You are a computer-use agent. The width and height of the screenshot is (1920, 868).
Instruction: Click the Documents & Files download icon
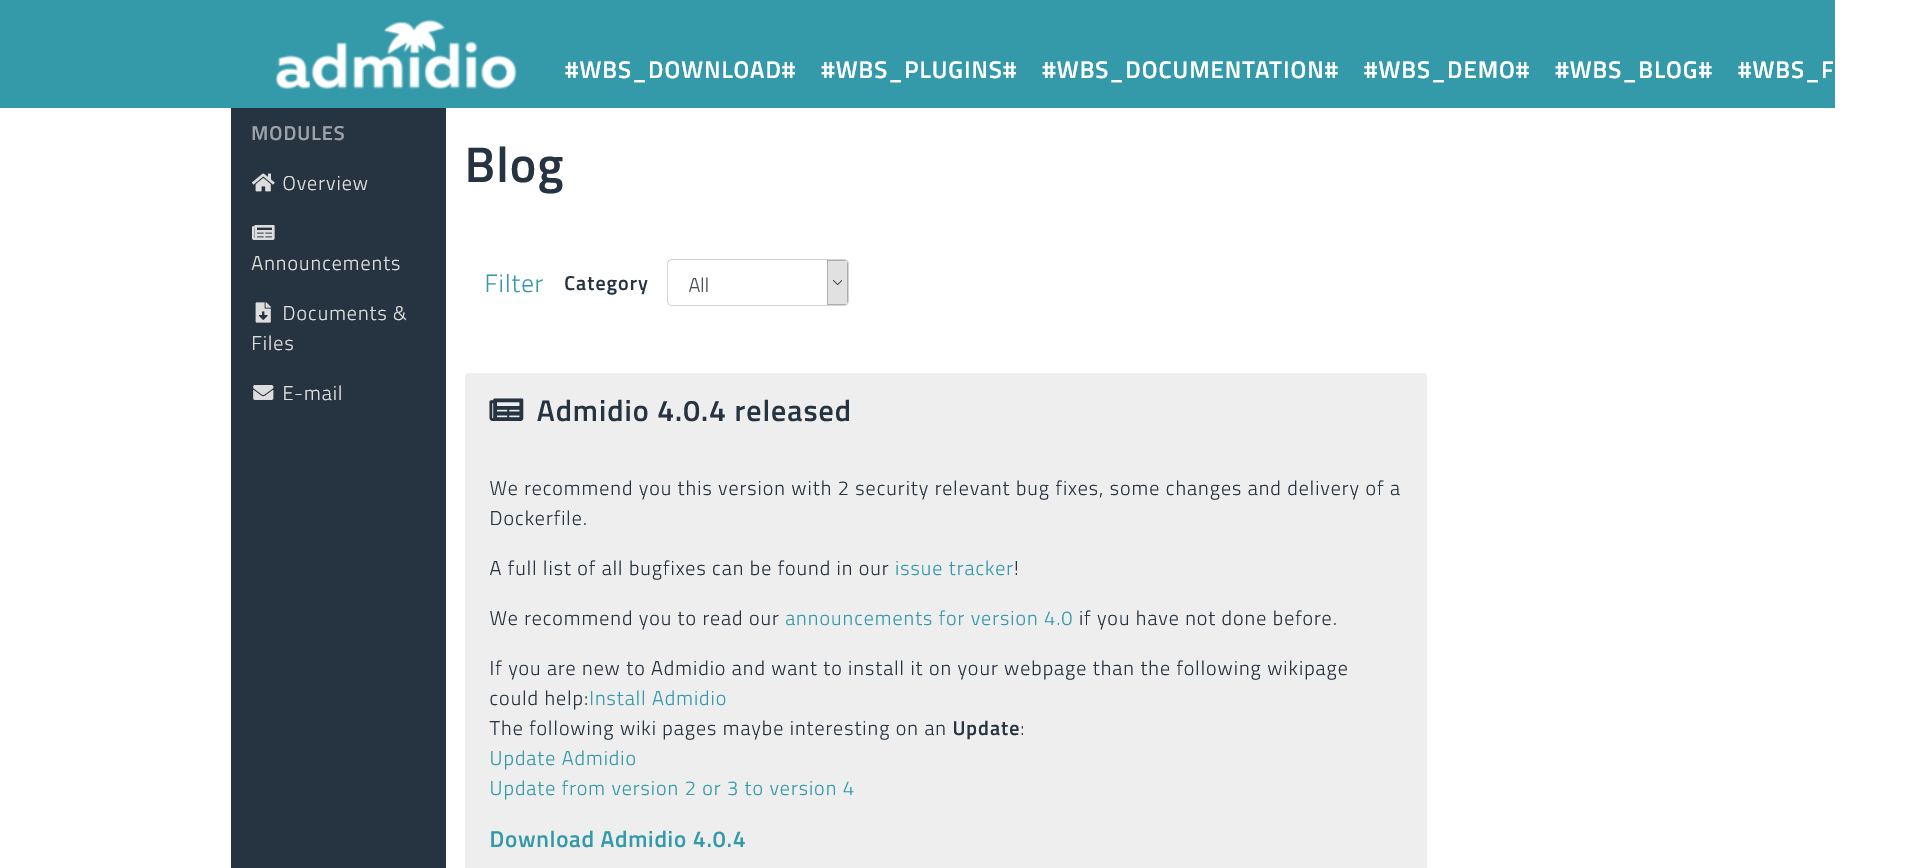[263, 313]
